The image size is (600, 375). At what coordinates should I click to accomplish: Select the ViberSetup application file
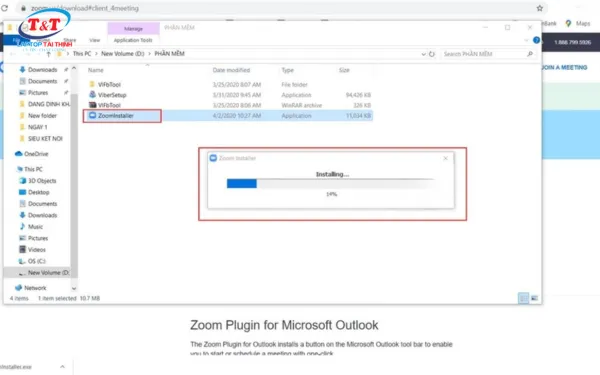coord(229,95)
